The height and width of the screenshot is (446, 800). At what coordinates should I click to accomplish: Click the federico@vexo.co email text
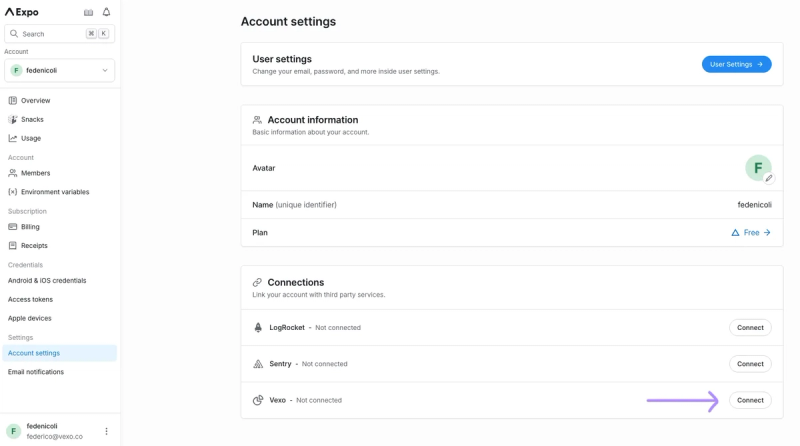click(x=55, y=437)
